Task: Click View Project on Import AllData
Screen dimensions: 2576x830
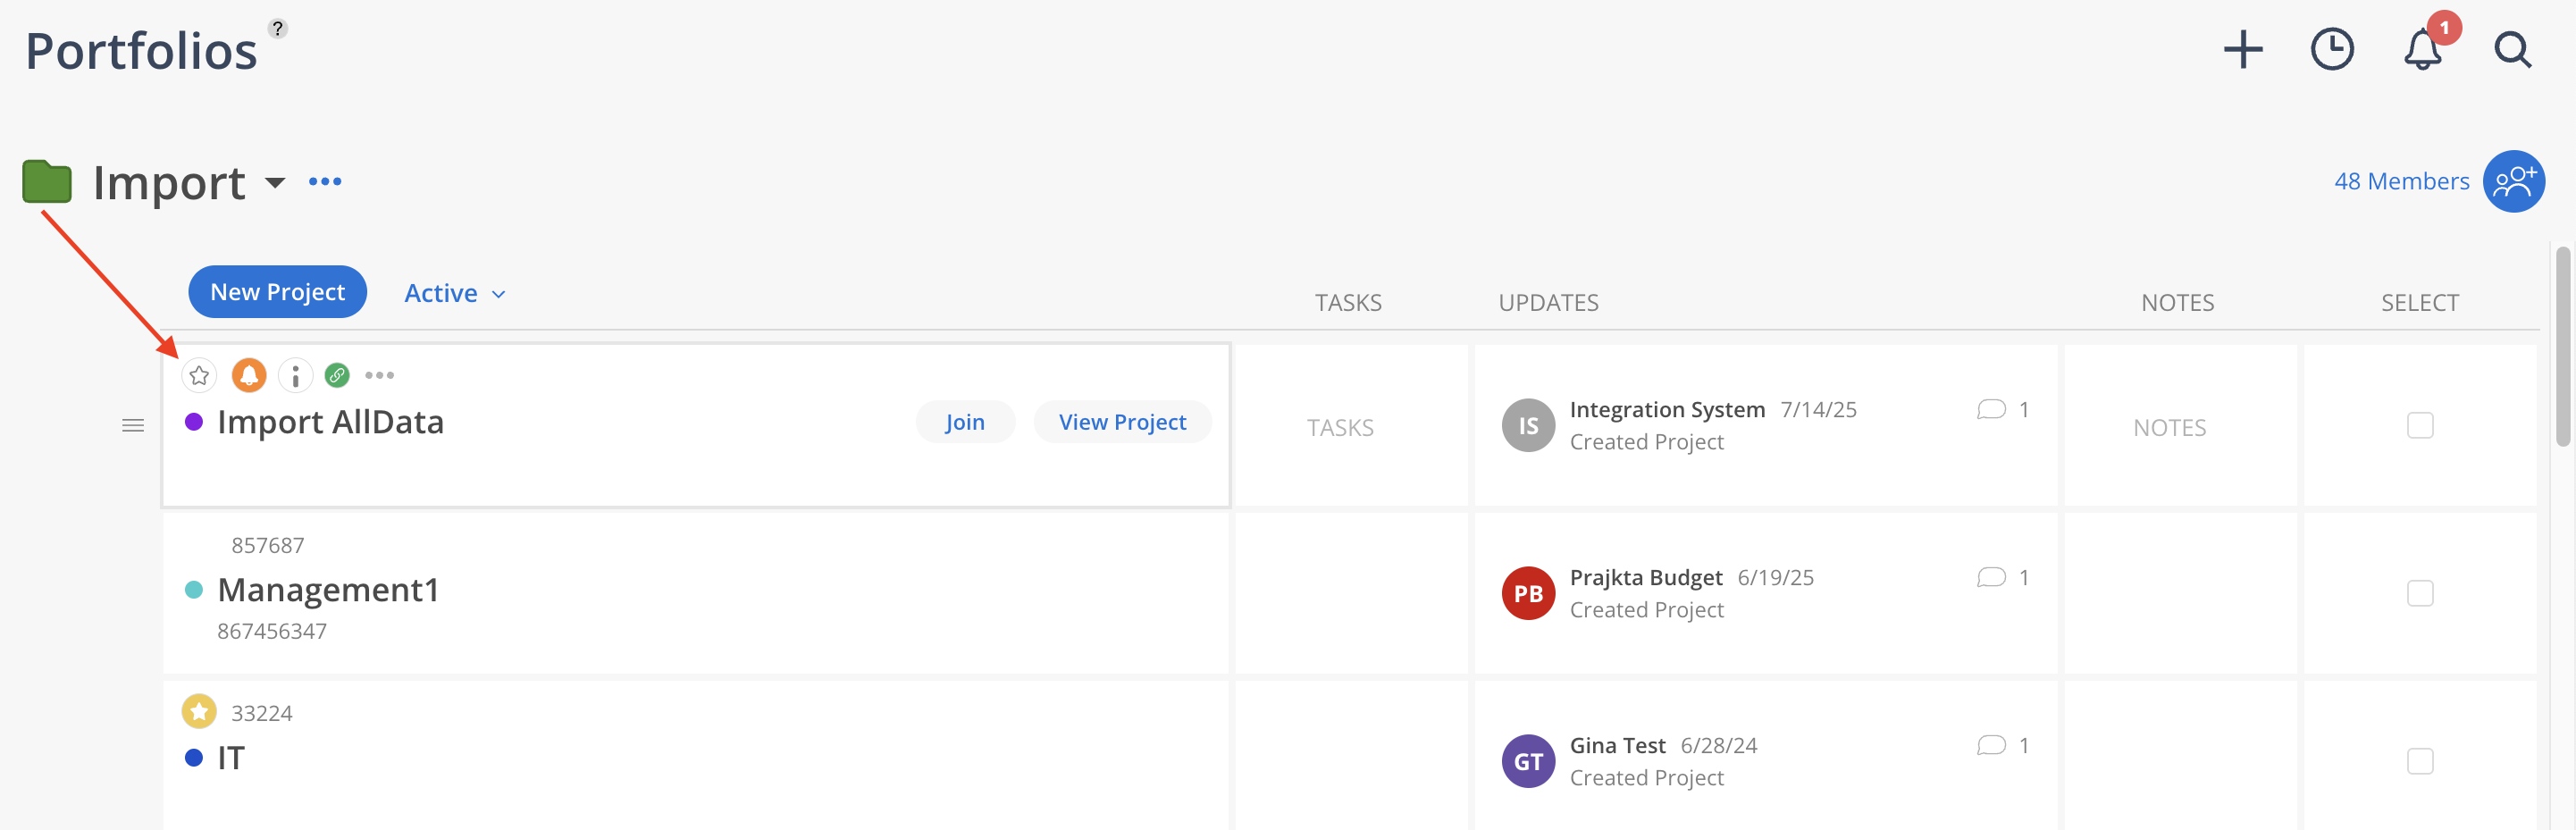Action: 1122,422
